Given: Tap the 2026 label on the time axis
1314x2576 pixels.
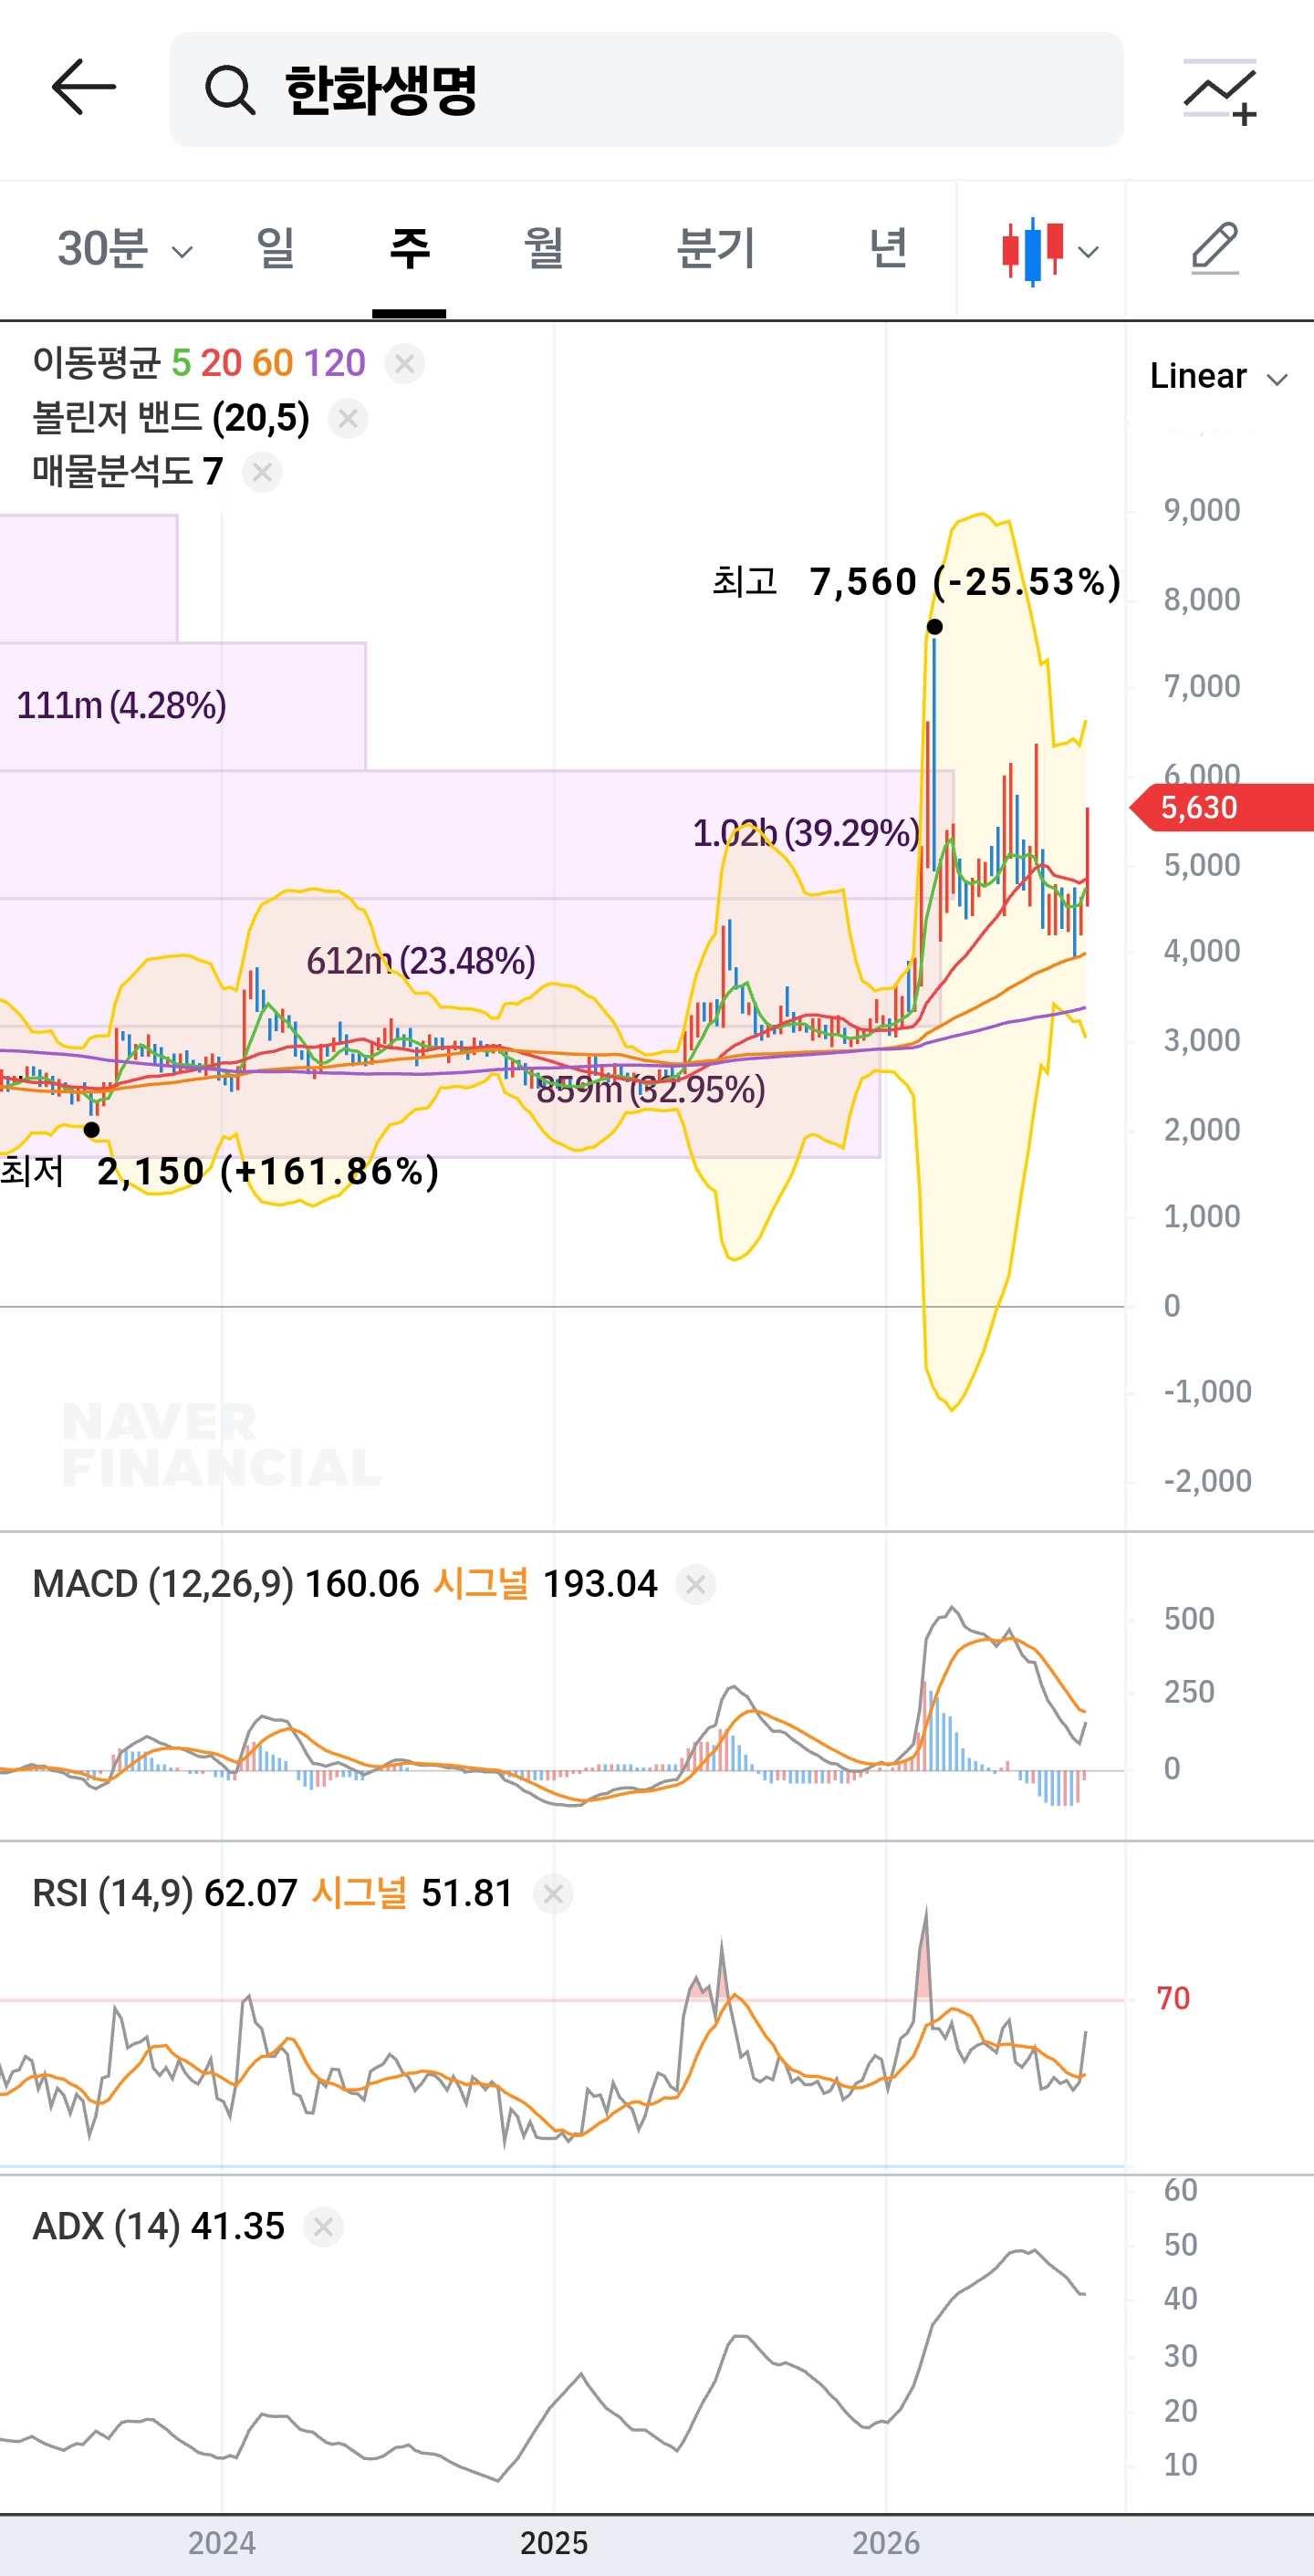Looking at the screenshot, I should (x=886, y=2543).
